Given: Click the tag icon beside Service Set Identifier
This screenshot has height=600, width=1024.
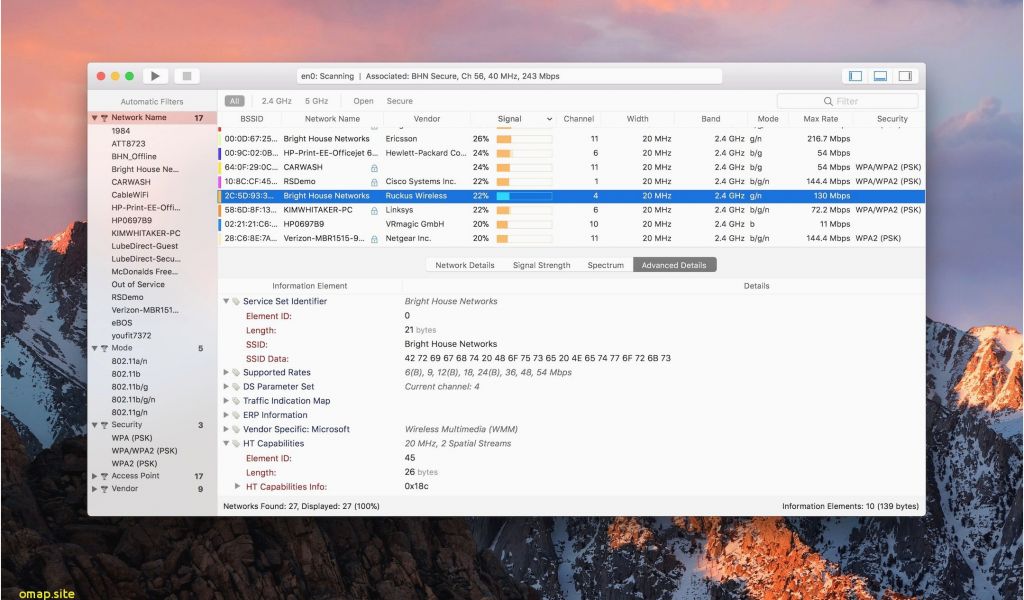Looking at the screenshot, I should (x=236, y=302).
